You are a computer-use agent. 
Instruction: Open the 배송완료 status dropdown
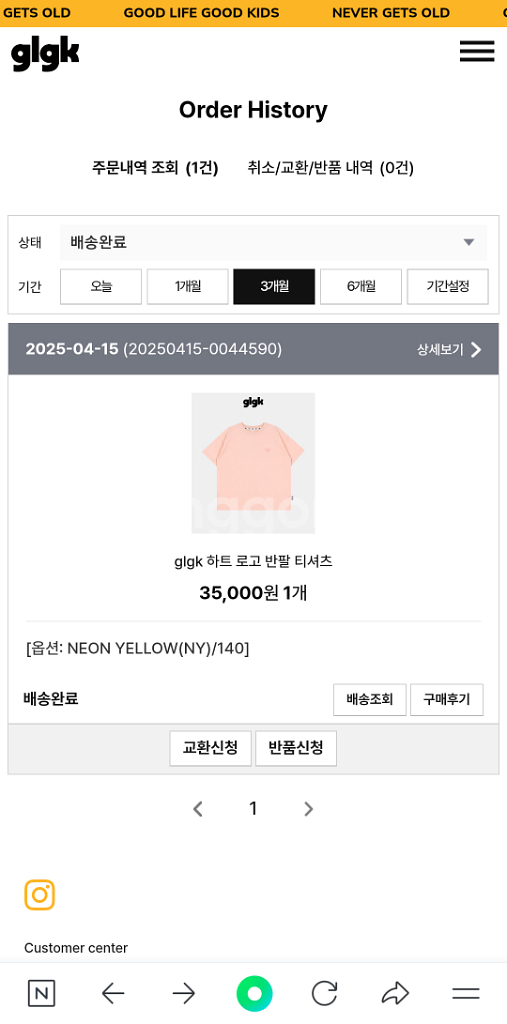point(273,243)
